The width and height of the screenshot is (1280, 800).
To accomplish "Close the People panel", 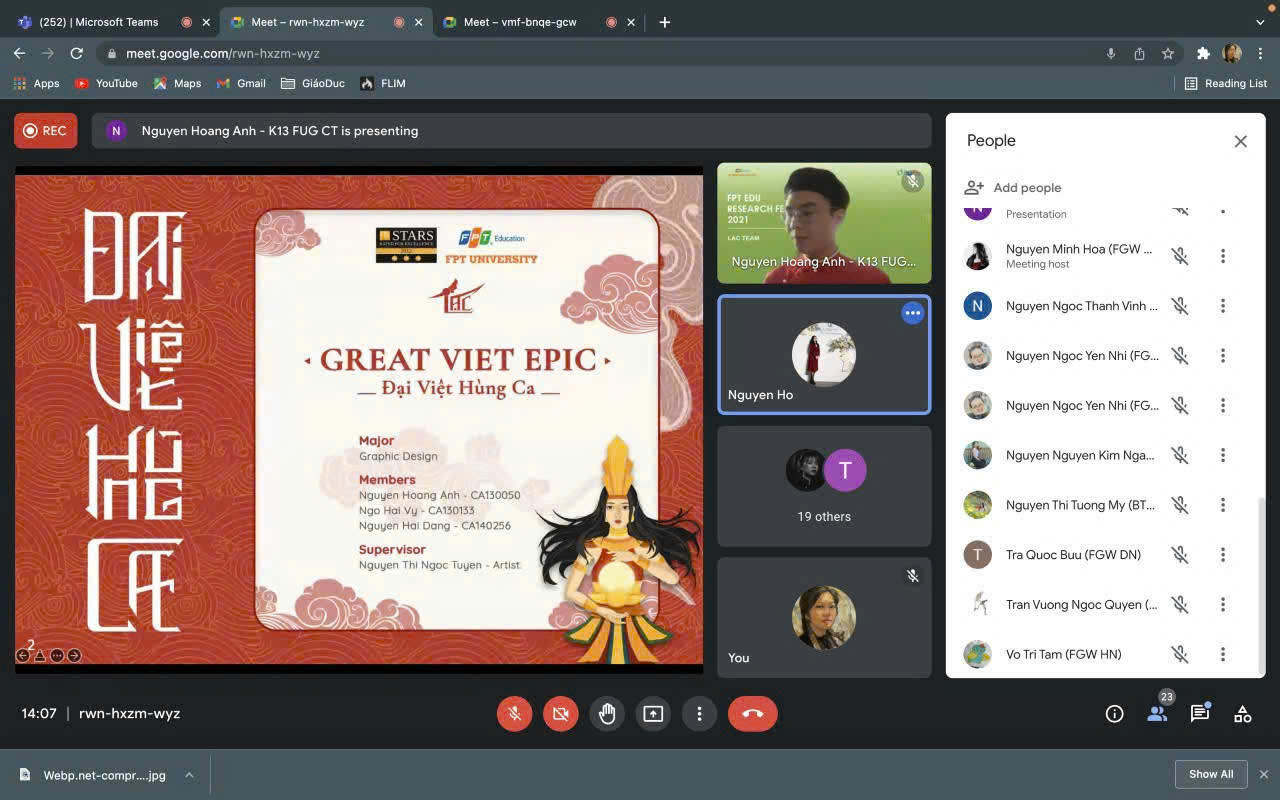I will (x=1240, y=142).
